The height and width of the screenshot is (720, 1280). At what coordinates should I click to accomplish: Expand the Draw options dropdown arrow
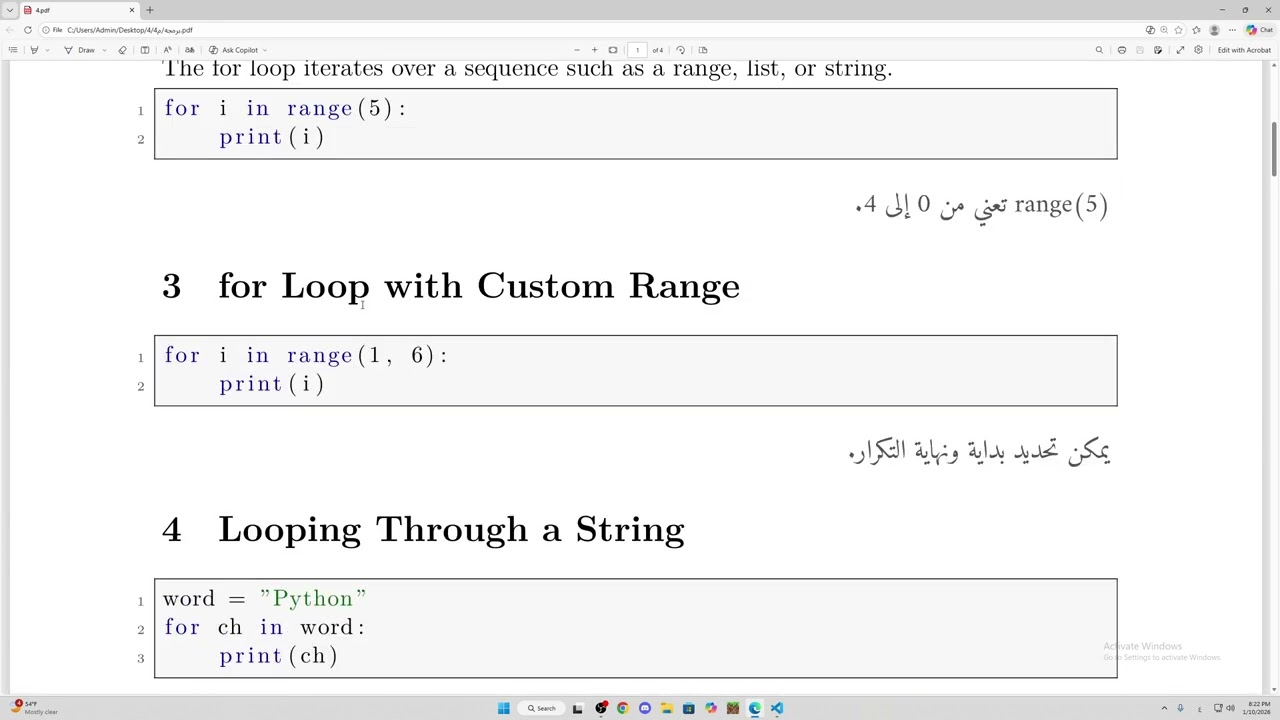click(104, 50)
